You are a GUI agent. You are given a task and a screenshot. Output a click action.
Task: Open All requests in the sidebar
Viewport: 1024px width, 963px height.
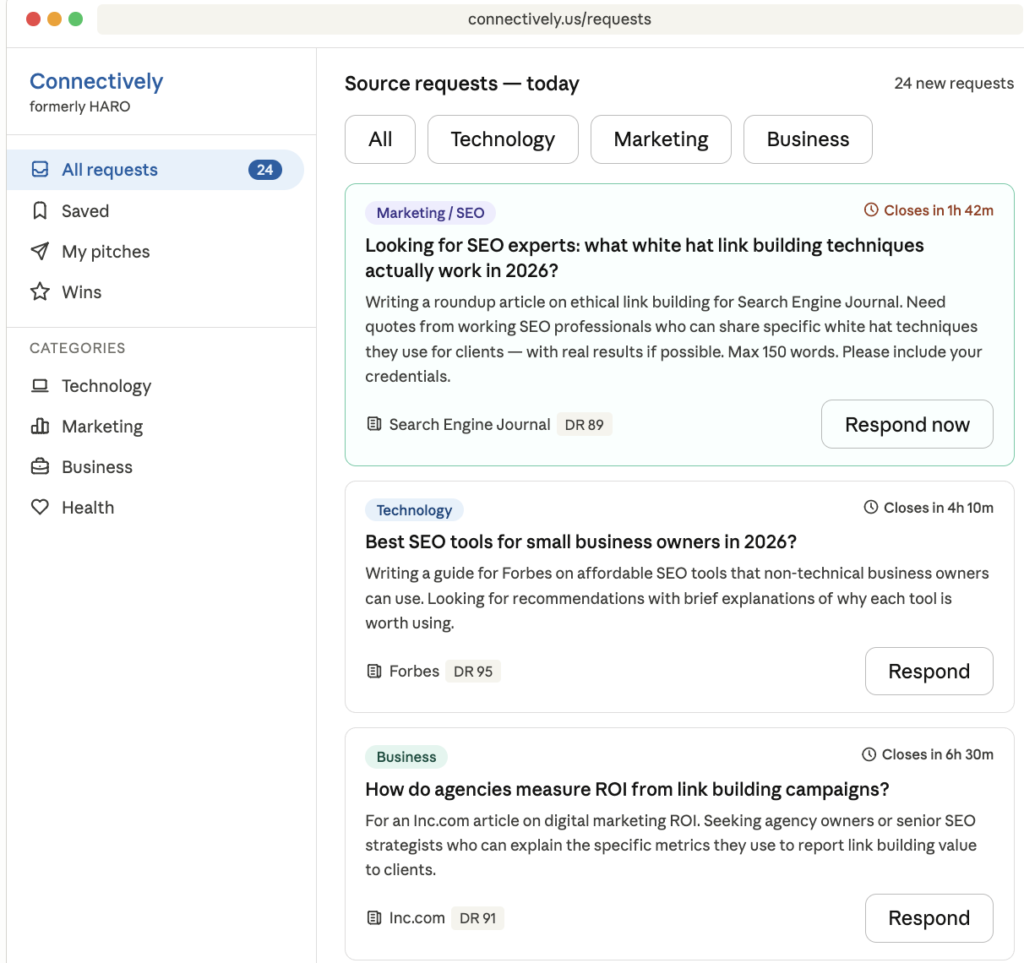tap(155, 170)
